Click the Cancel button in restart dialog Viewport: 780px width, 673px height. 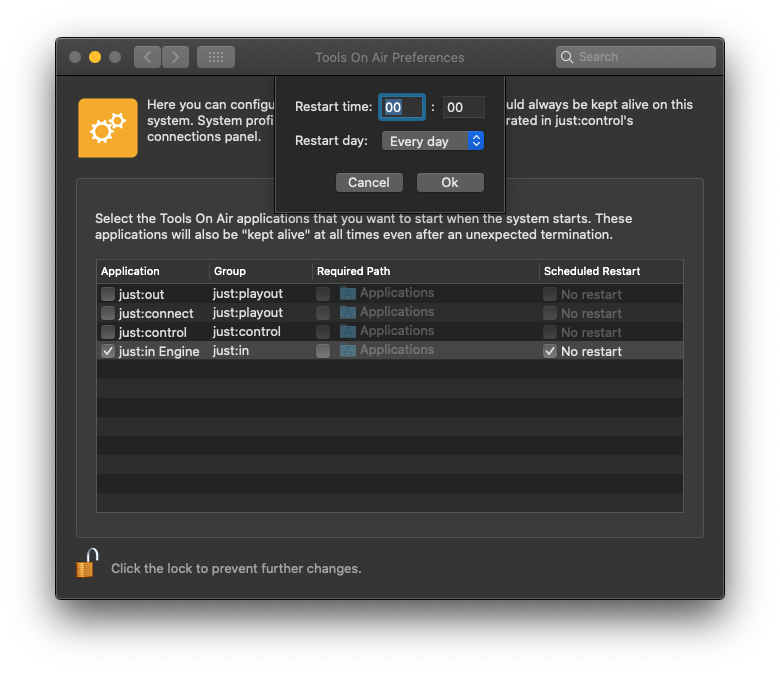click(369, 183)
